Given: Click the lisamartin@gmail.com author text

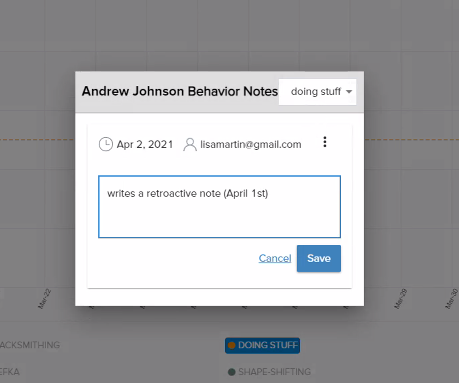Looking at the screenshot, I should (251, 144).
